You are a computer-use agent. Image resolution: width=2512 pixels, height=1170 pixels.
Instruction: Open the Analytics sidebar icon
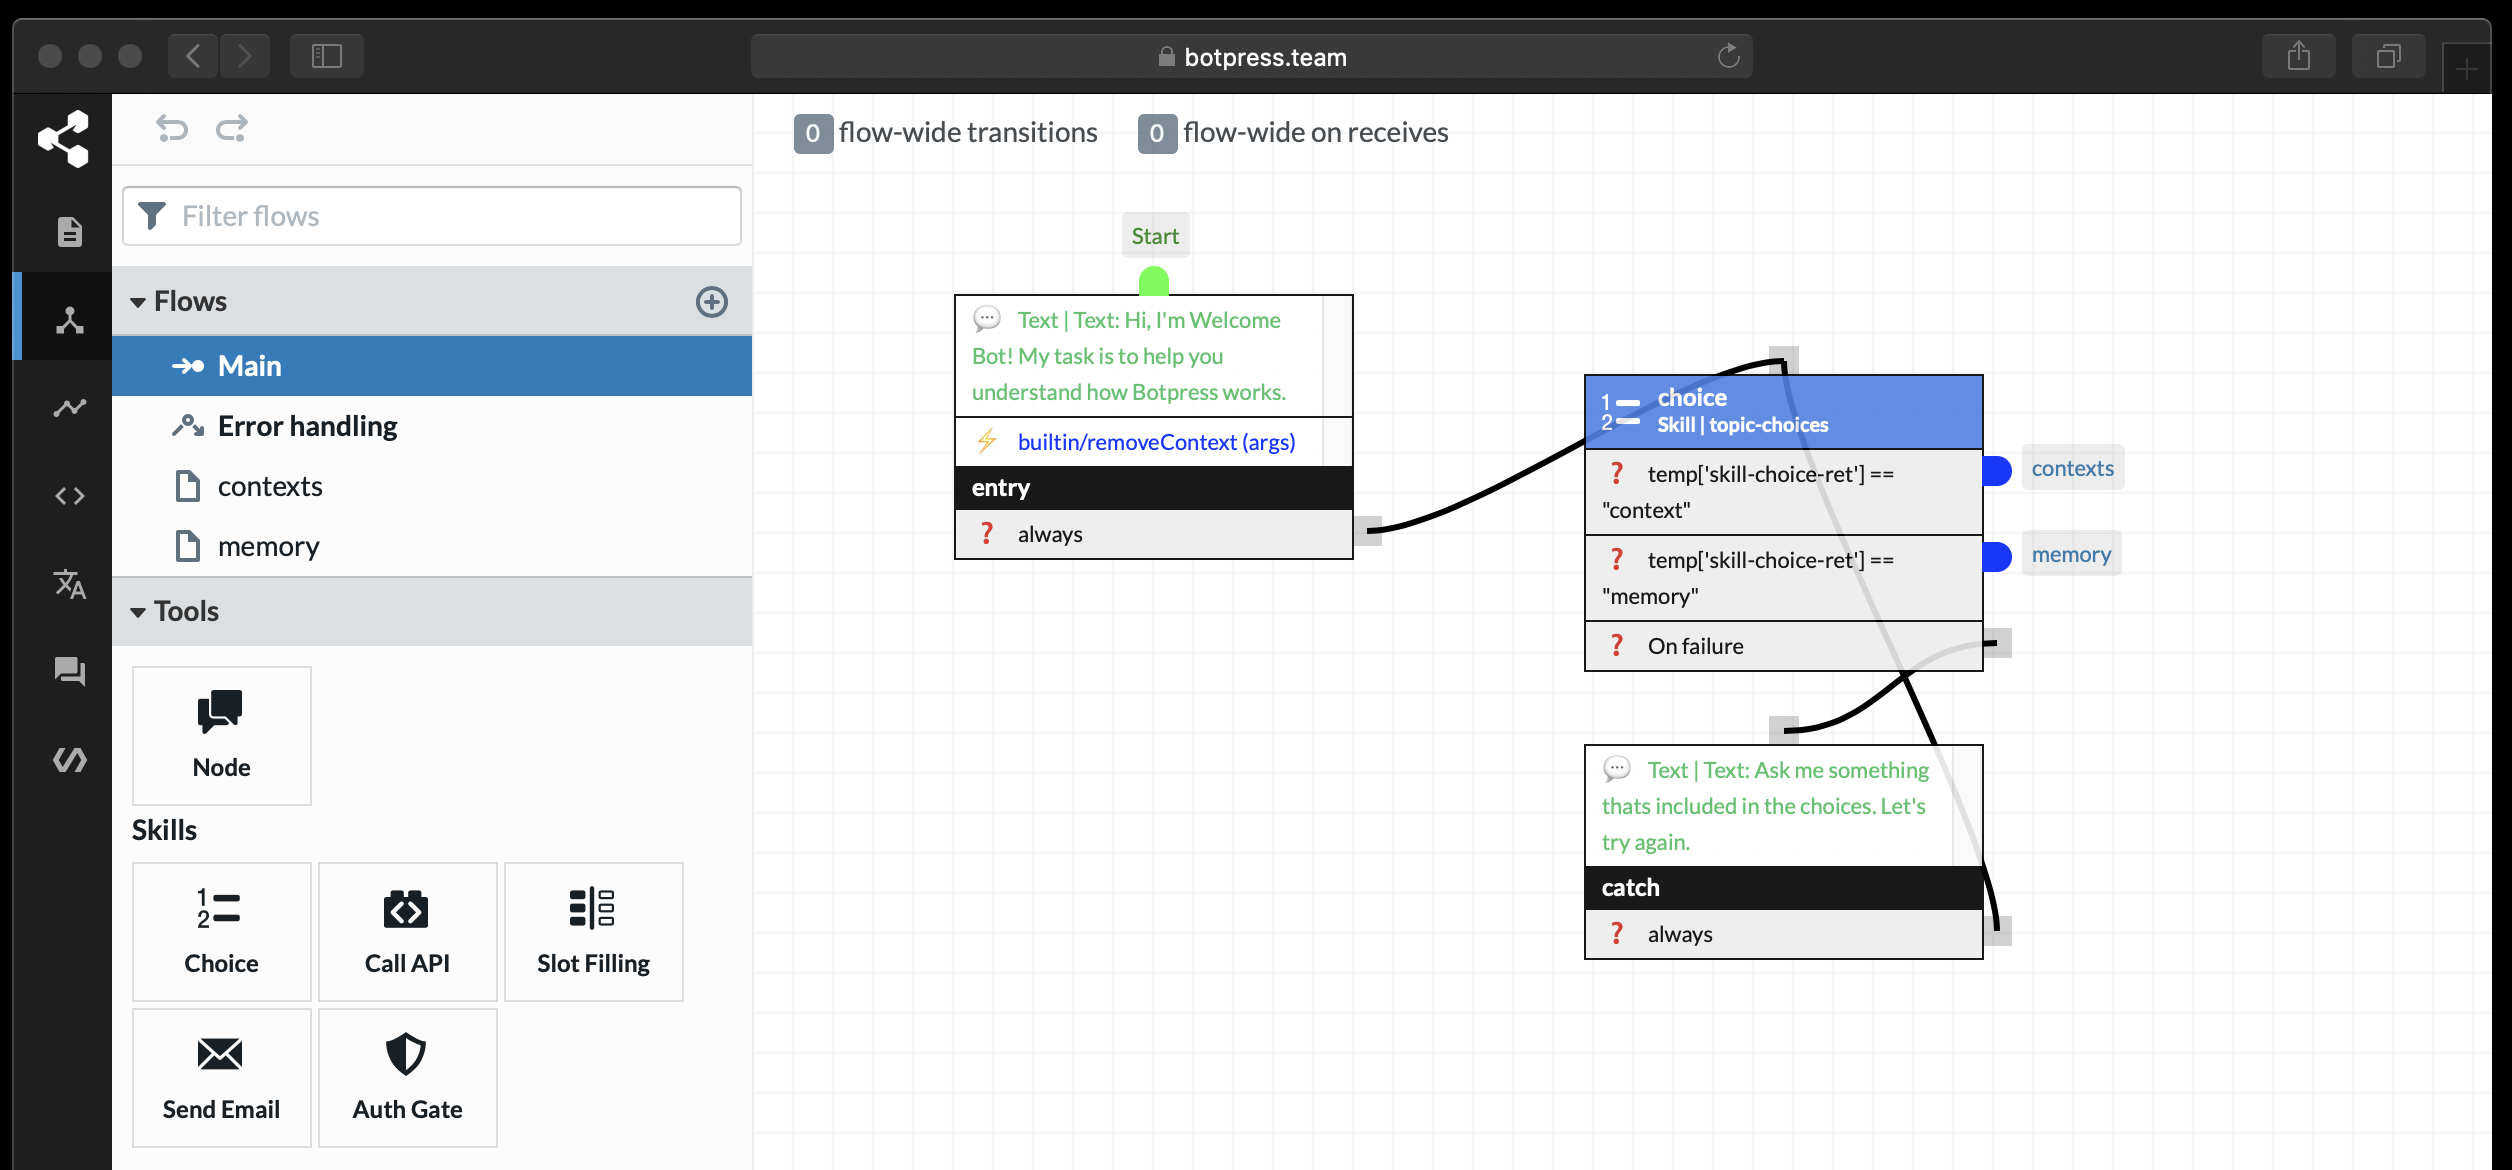(x=69, y=408)
